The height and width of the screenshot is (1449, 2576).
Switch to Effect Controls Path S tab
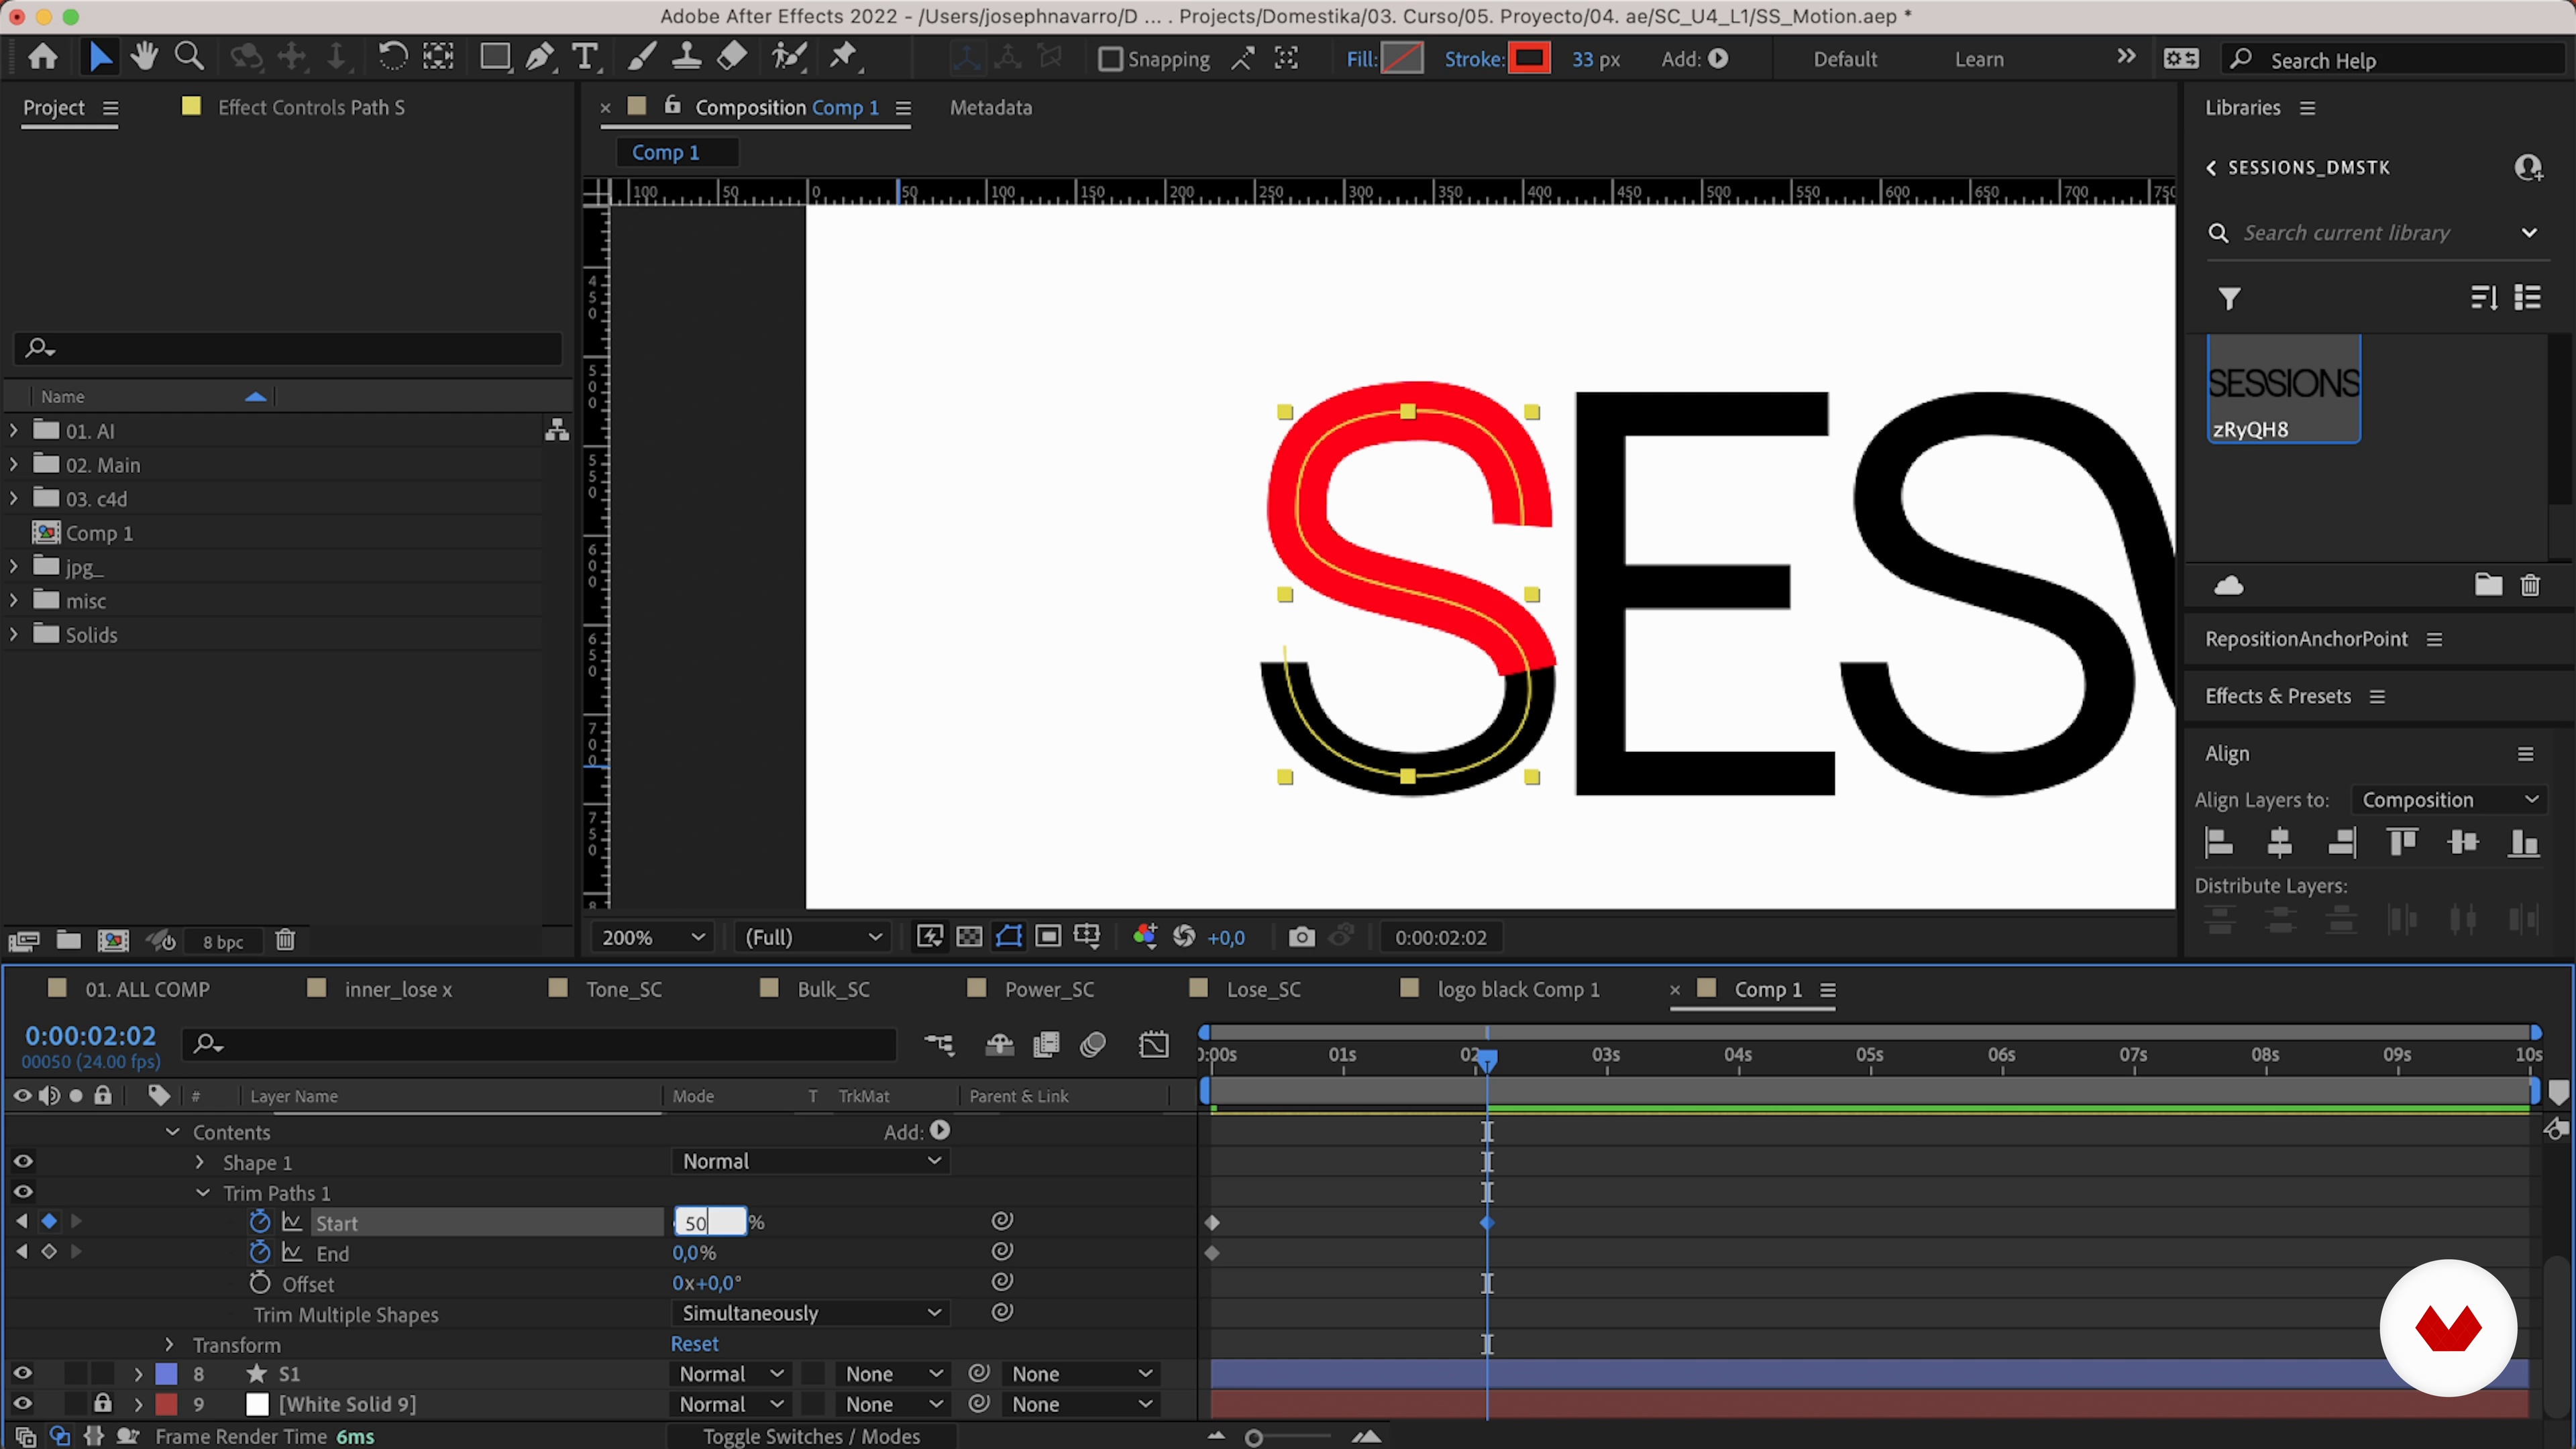[311, 107]
